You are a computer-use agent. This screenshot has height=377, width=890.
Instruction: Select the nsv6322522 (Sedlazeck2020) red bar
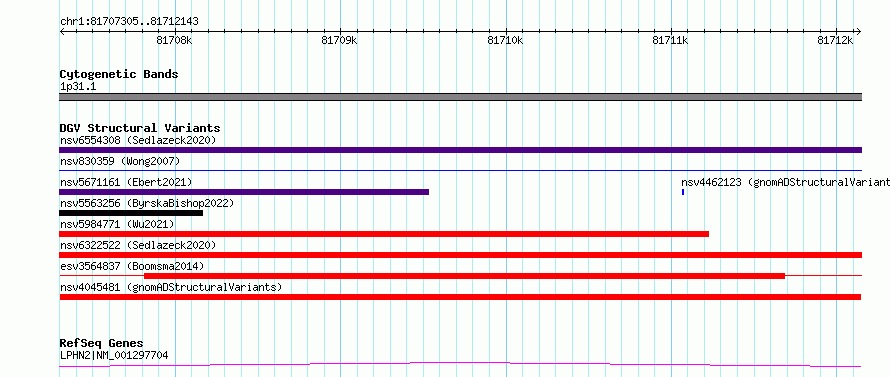[x=460, y=255]
